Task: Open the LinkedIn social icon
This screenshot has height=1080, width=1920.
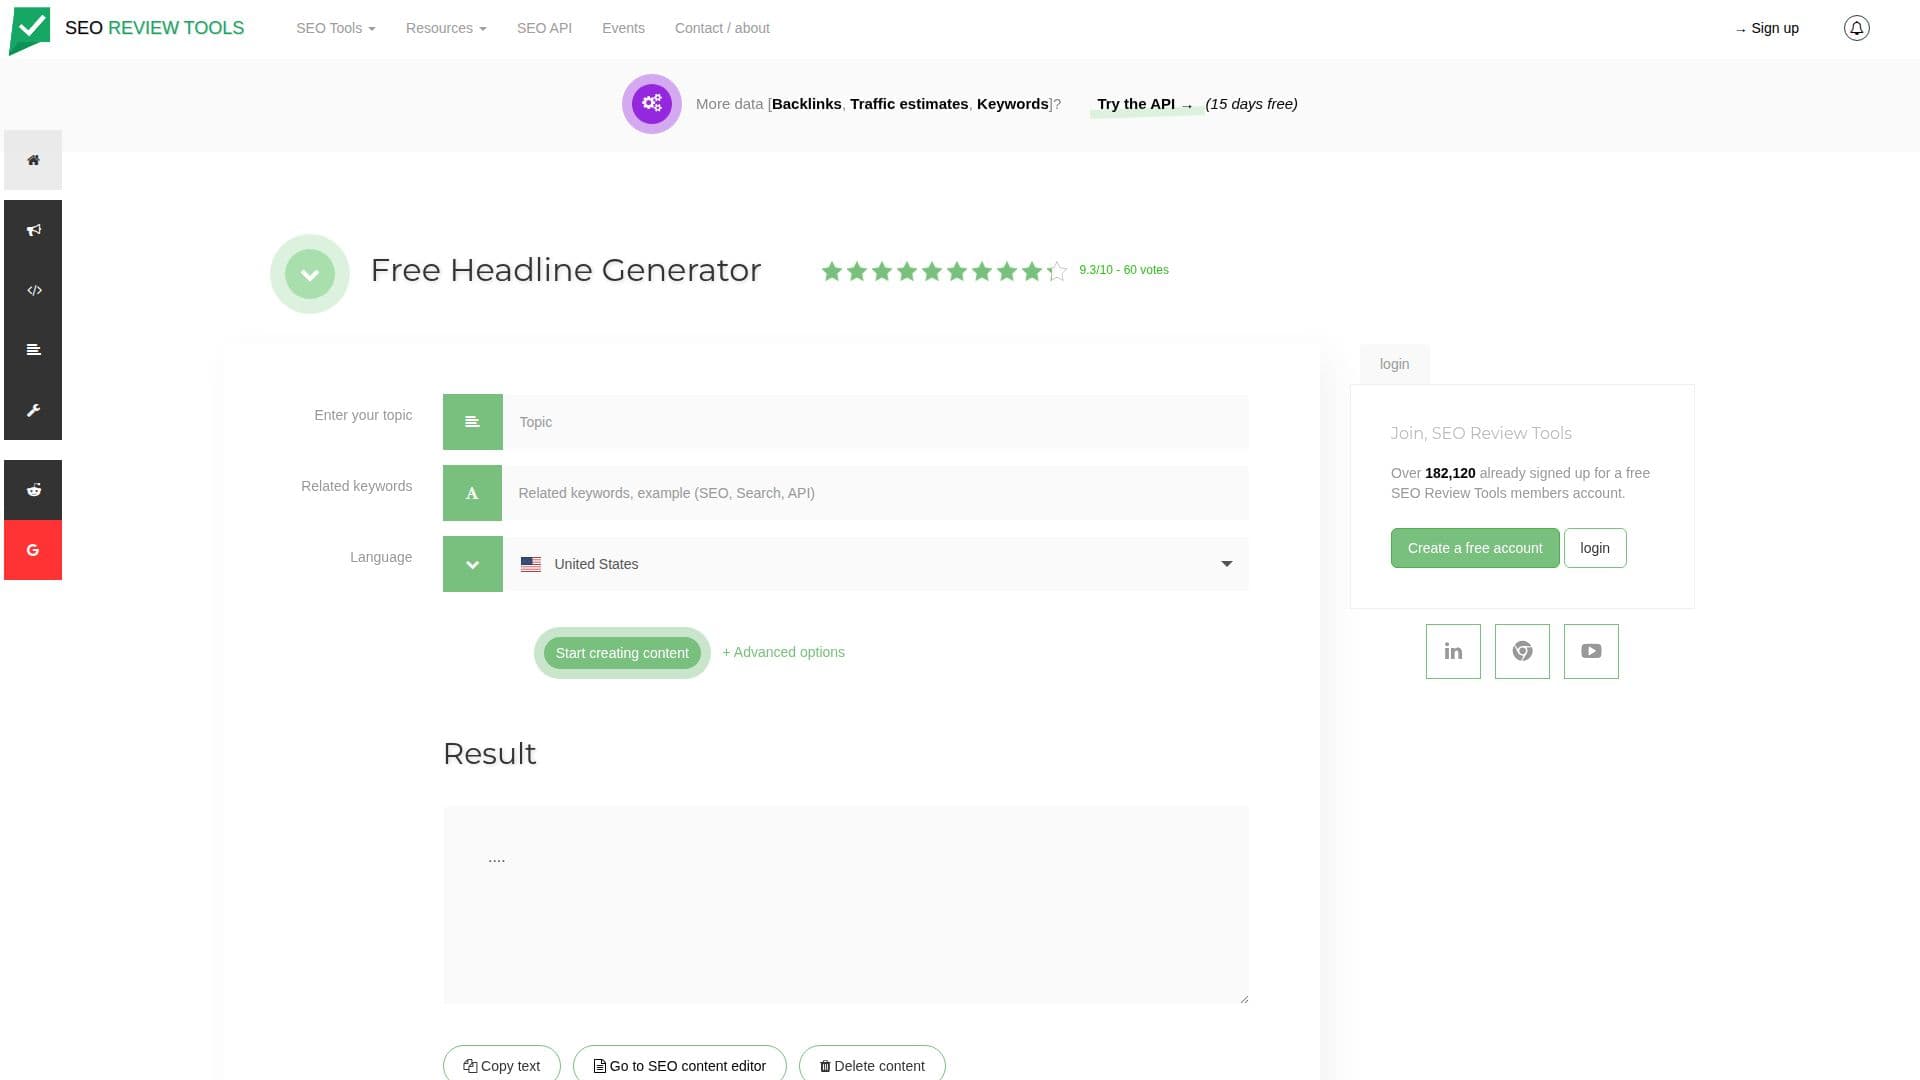Action: (1453, 652)
